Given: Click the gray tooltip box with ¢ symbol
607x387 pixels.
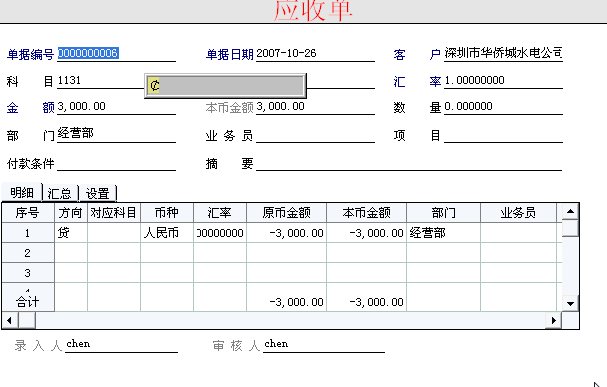Looking at the screenshot, I should click(x=225, y=86).
